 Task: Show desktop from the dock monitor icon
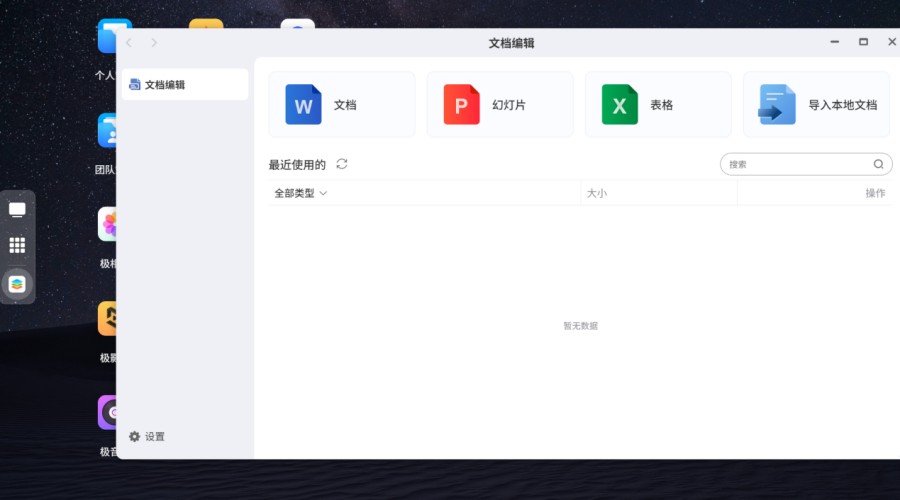coord(17,210)
